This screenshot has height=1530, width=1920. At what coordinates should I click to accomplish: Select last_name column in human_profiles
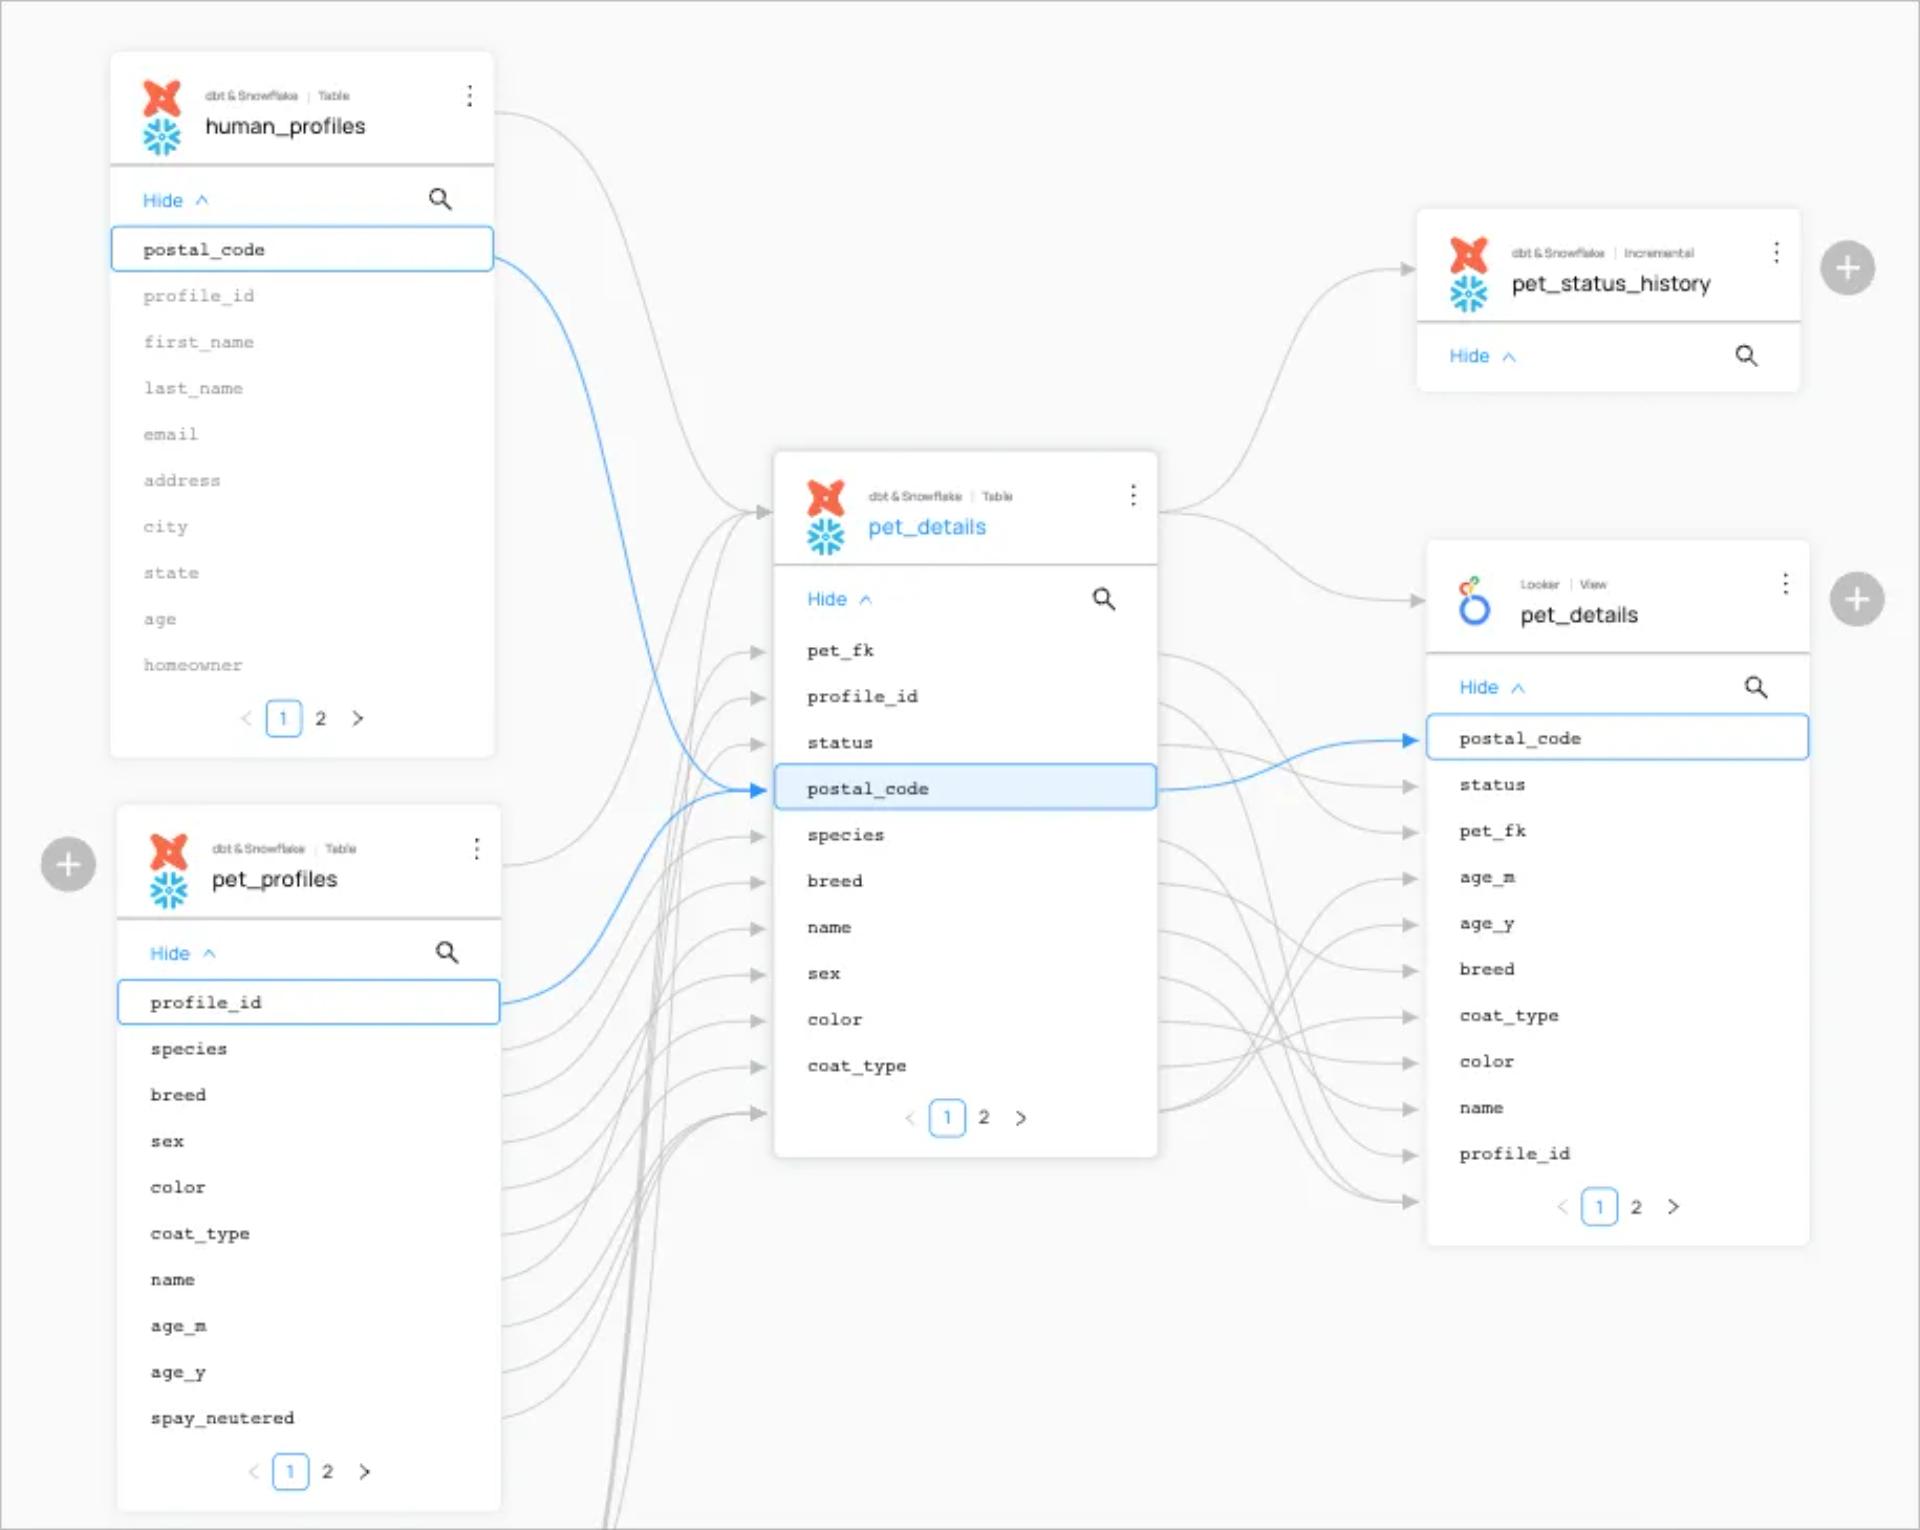(302, 388)
